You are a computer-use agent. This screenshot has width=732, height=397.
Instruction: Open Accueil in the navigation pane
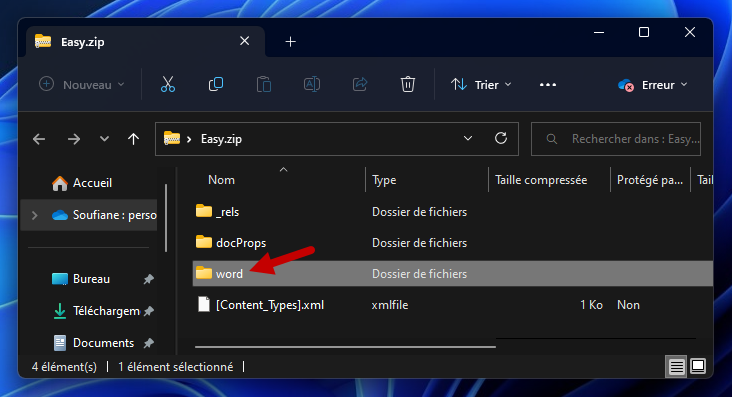pyautogui.click(x=82, y=183)
